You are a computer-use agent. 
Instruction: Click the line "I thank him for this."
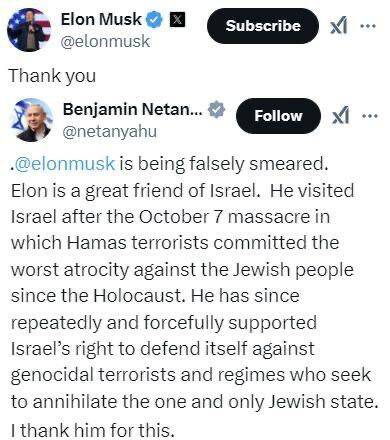click(x=93, y=430)
